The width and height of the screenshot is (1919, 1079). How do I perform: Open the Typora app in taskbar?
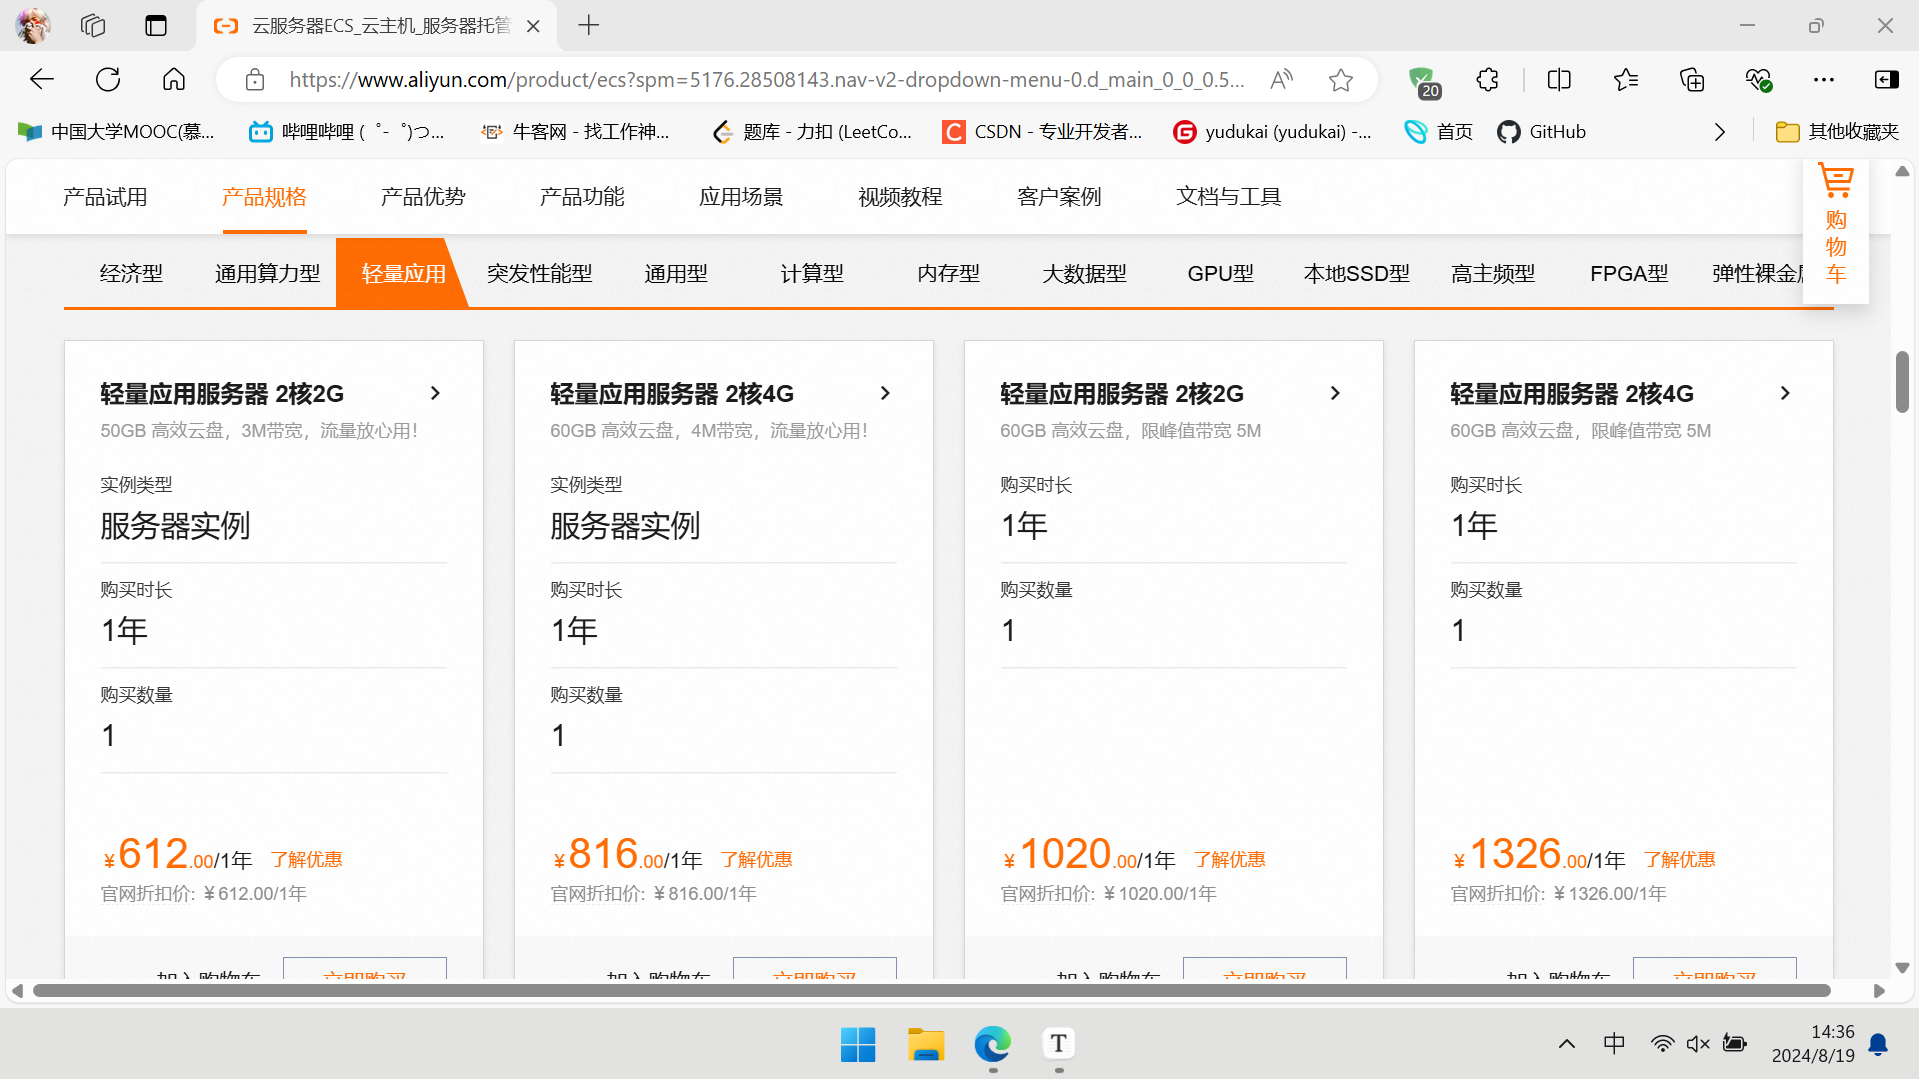point(1059,1044)
